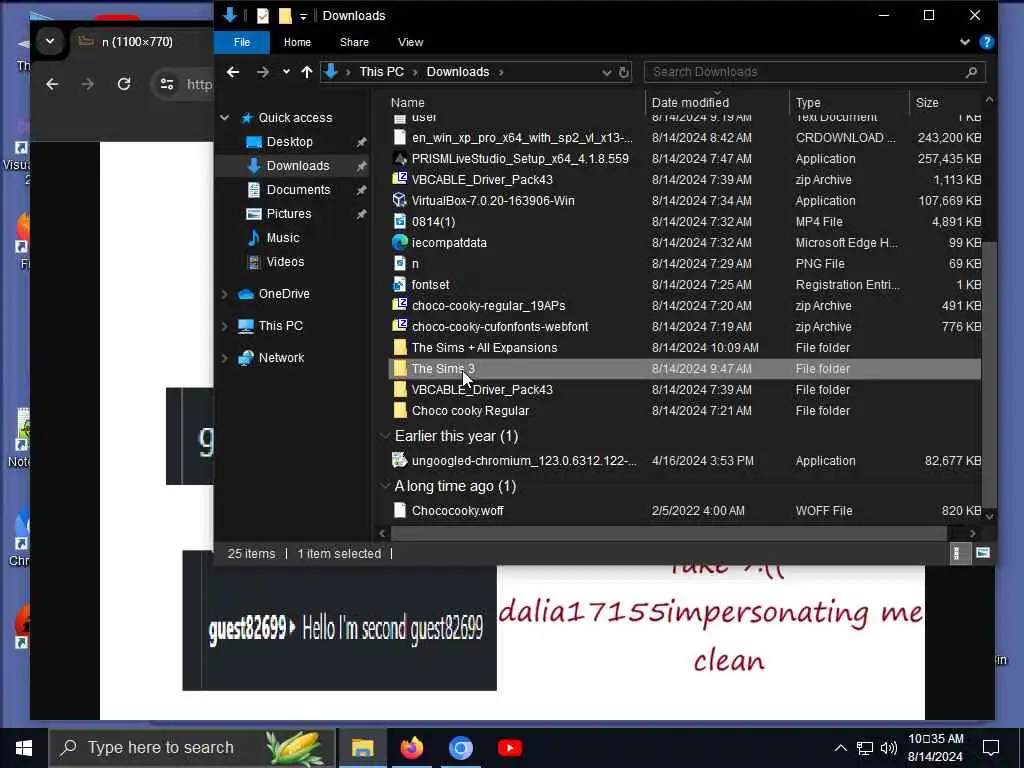Open Music in Quick access

[282, 238]
